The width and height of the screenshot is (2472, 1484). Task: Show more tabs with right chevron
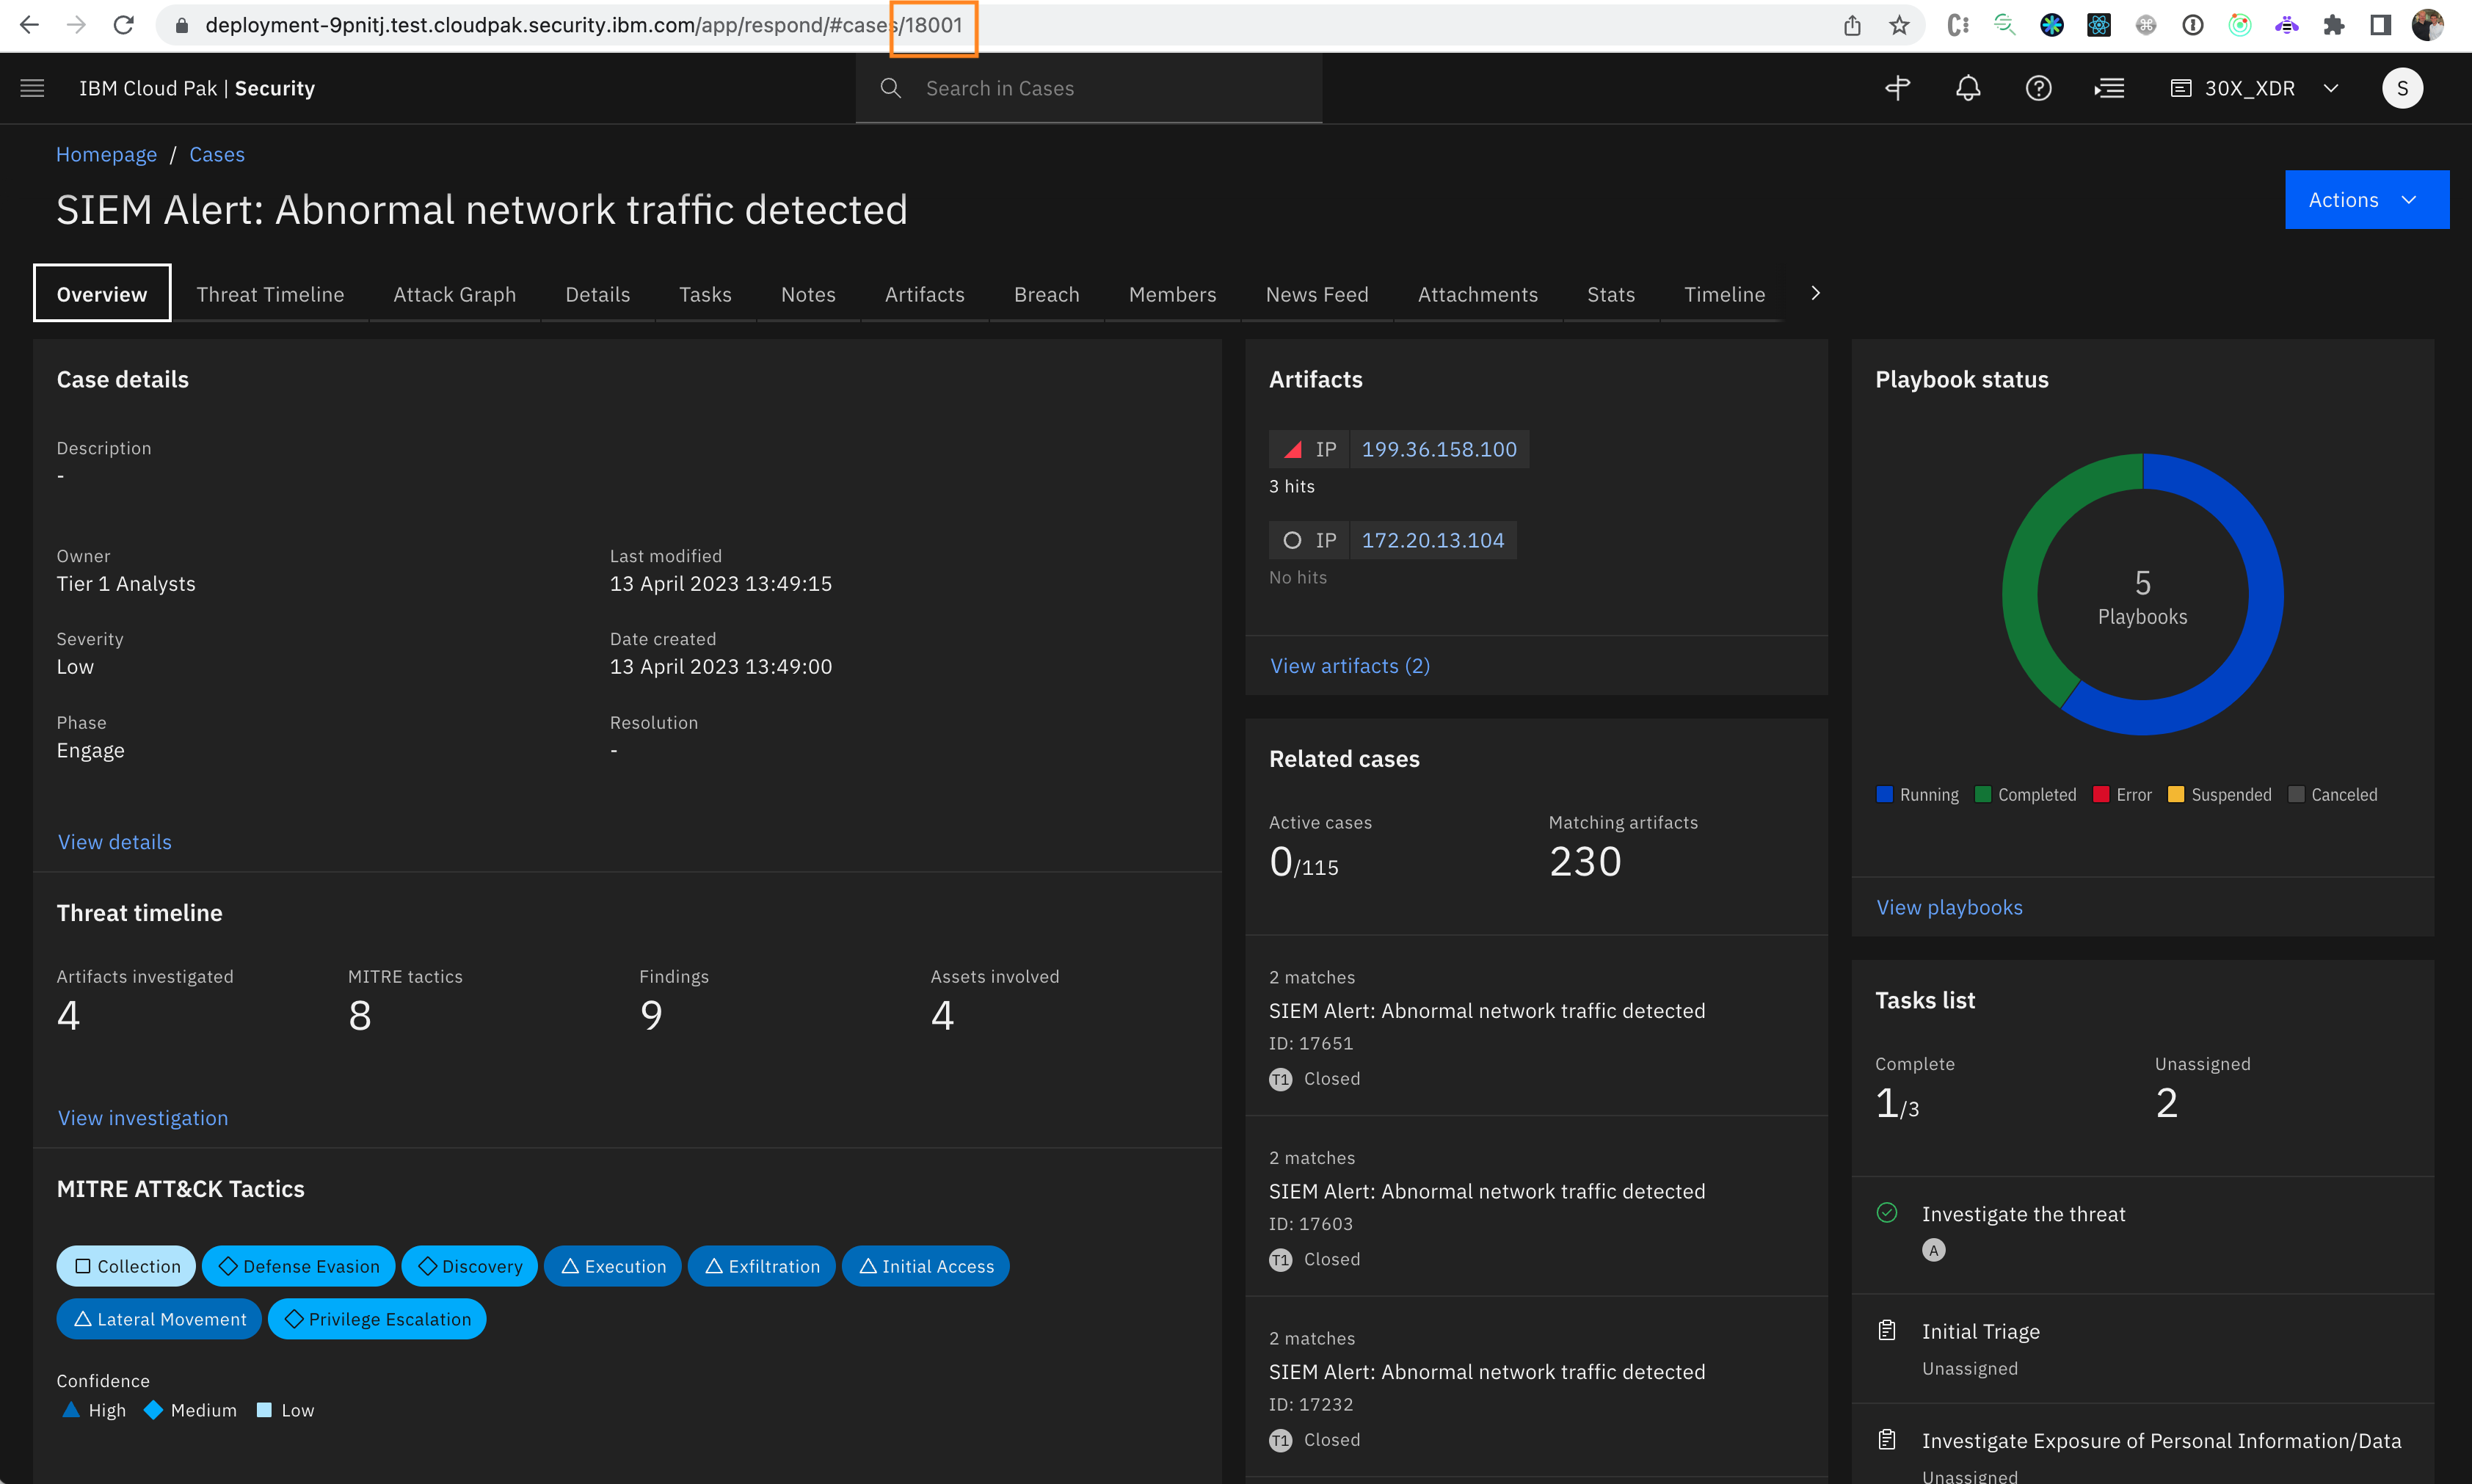click(x=1815, y=293)
